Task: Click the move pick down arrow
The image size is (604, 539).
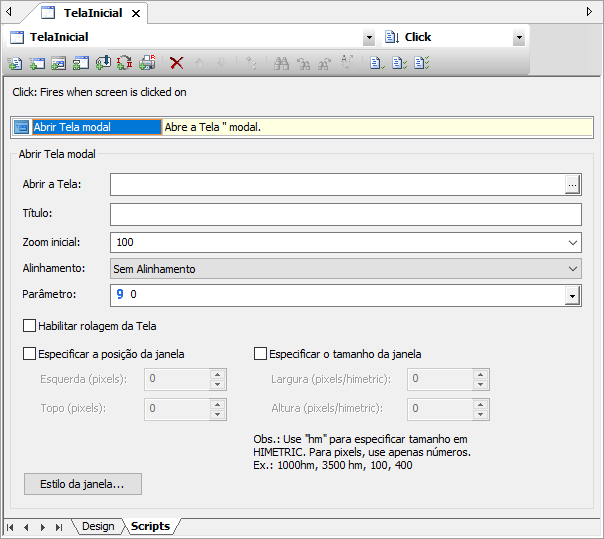Action: (x=221, y=63)
